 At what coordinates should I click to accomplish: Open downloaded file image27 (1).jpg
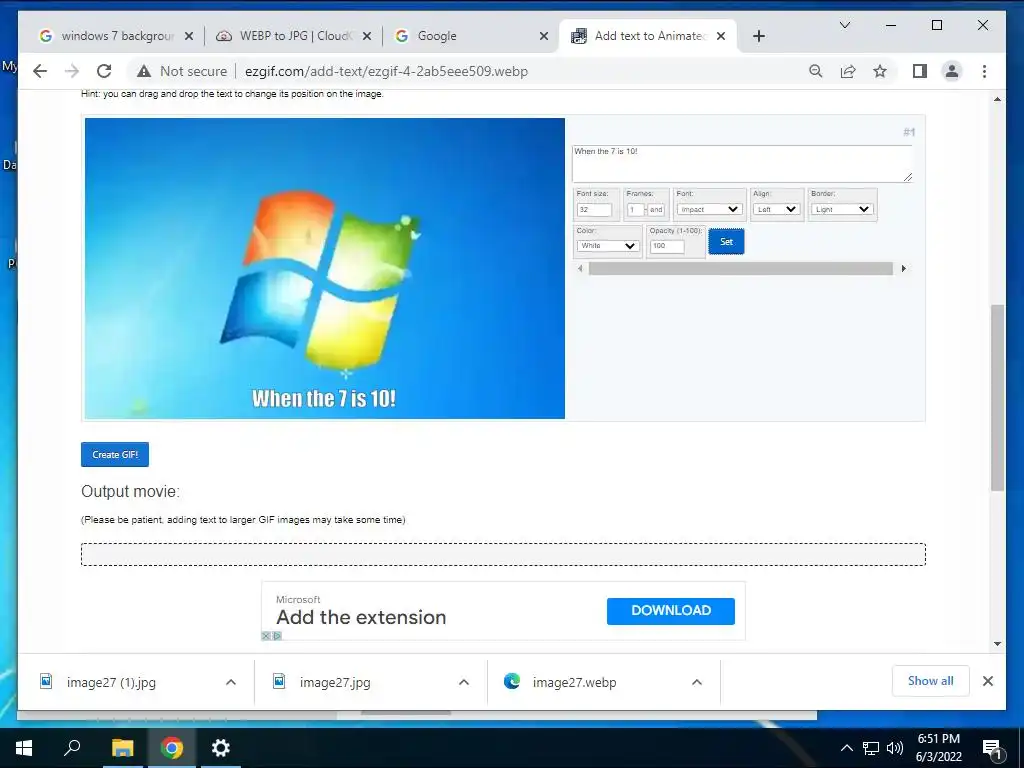point(111,682)
